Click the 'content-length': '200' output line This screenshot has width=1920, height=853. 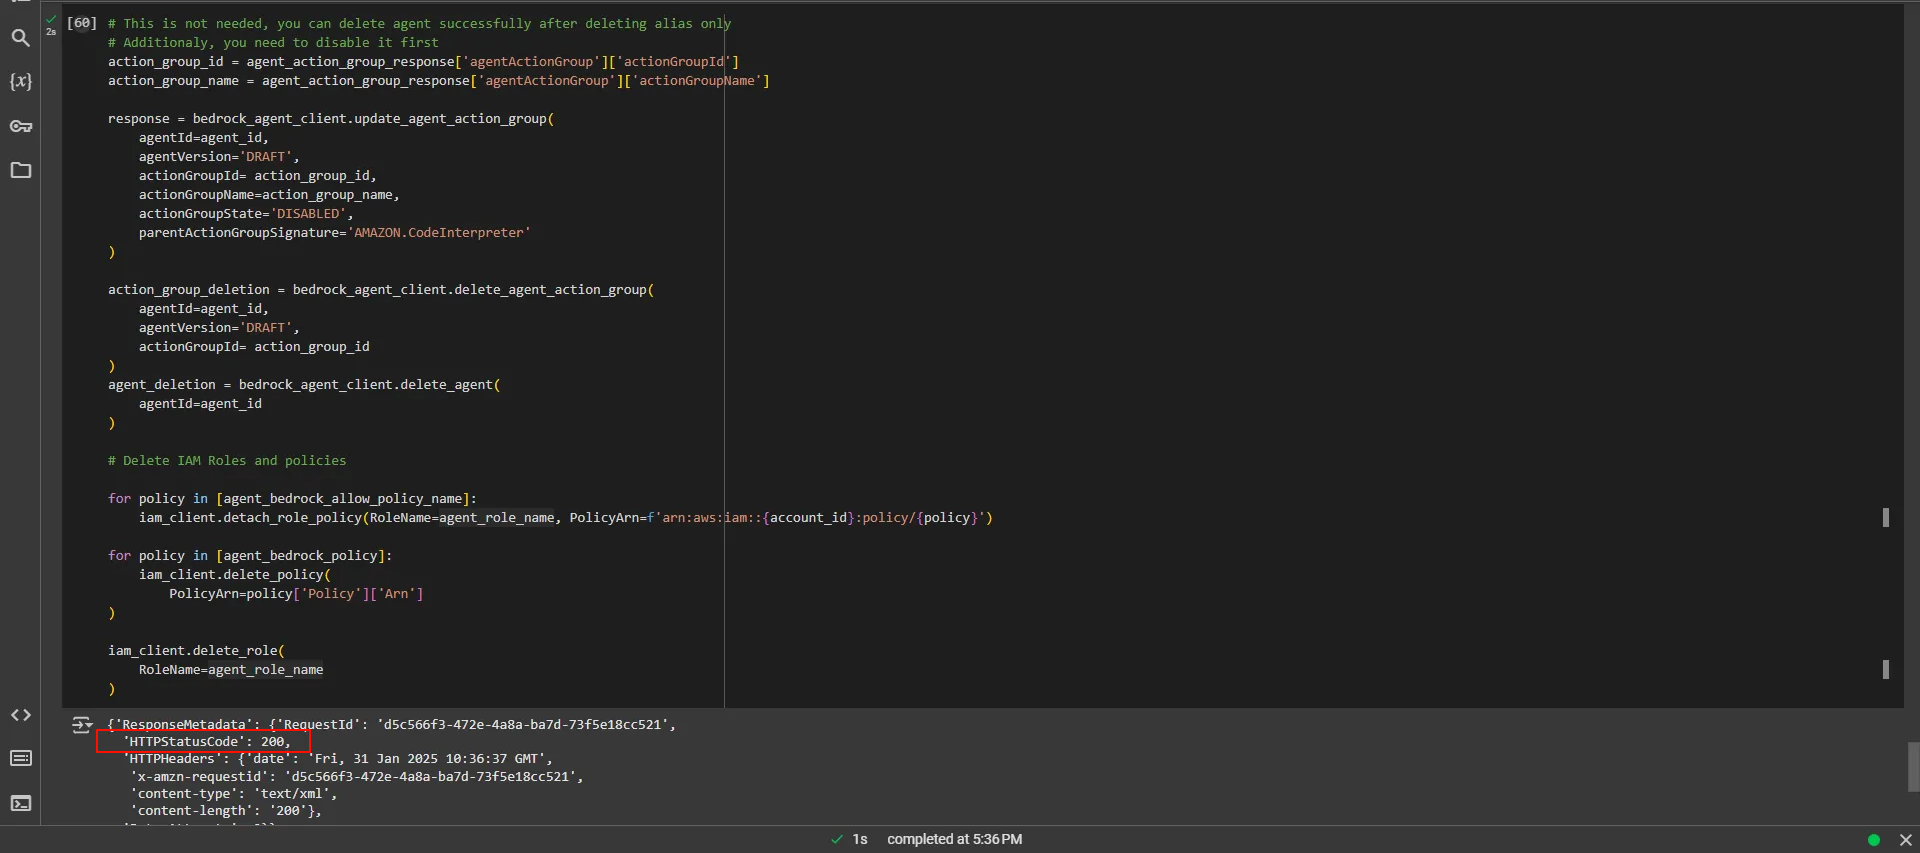(226, 811)
